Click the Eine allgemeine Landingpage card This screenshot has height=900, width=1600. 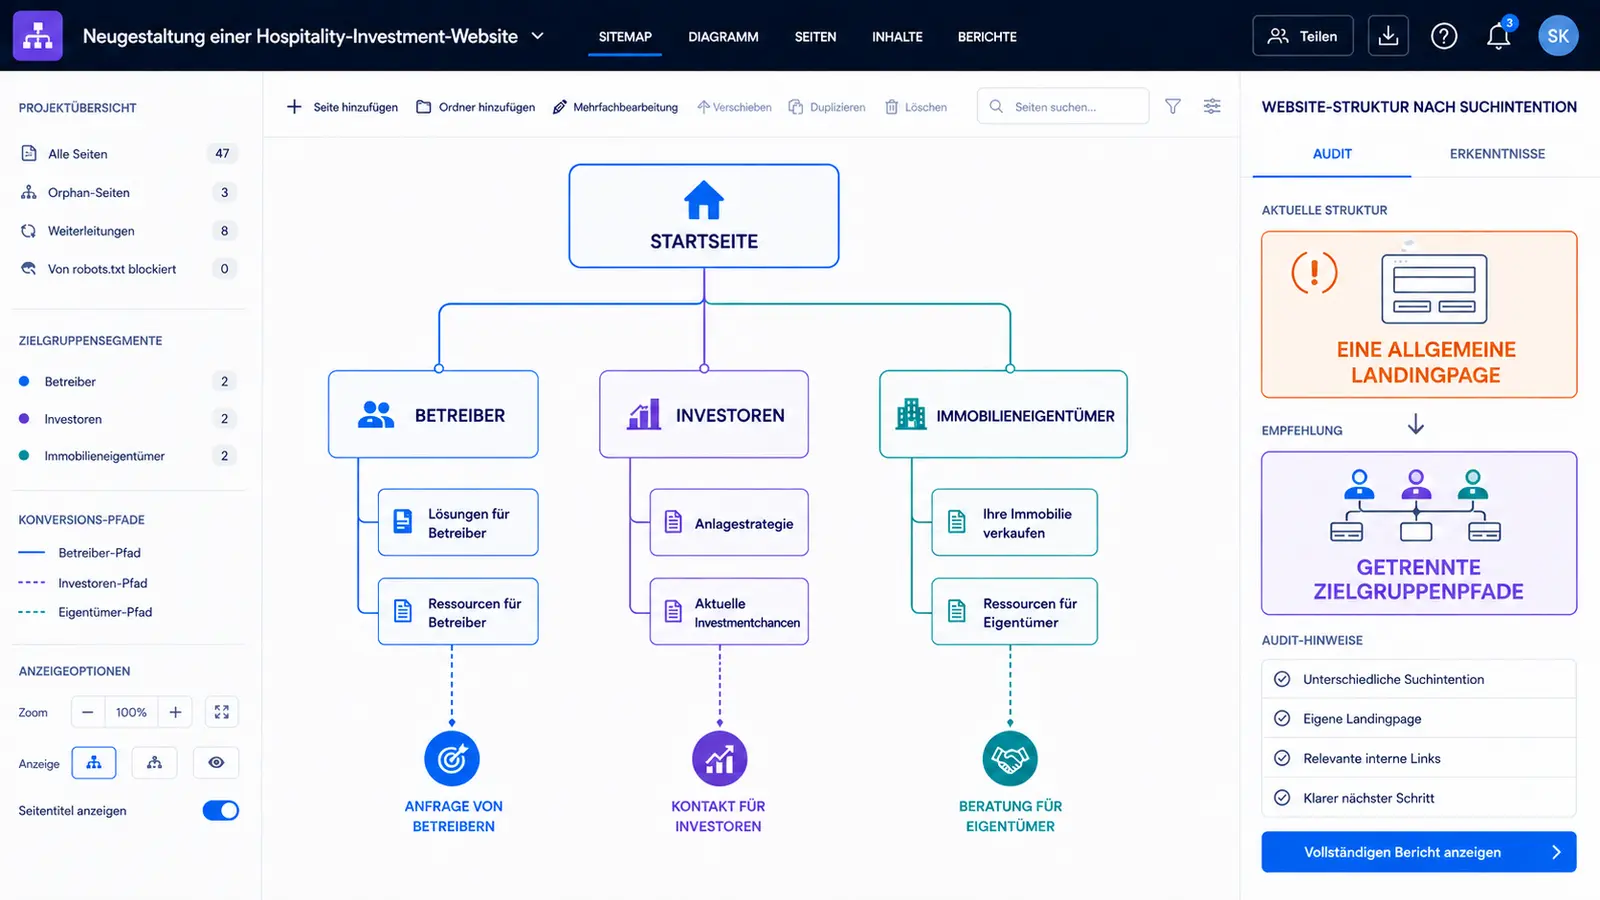[x=1419, y=315]
